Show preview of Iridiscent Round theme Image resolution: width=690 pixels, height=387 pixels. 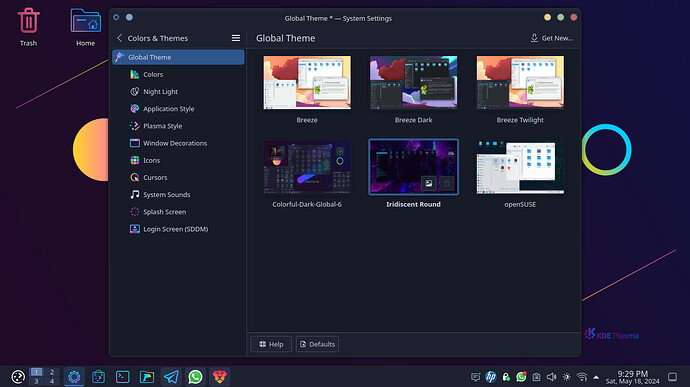click(429, 184)
